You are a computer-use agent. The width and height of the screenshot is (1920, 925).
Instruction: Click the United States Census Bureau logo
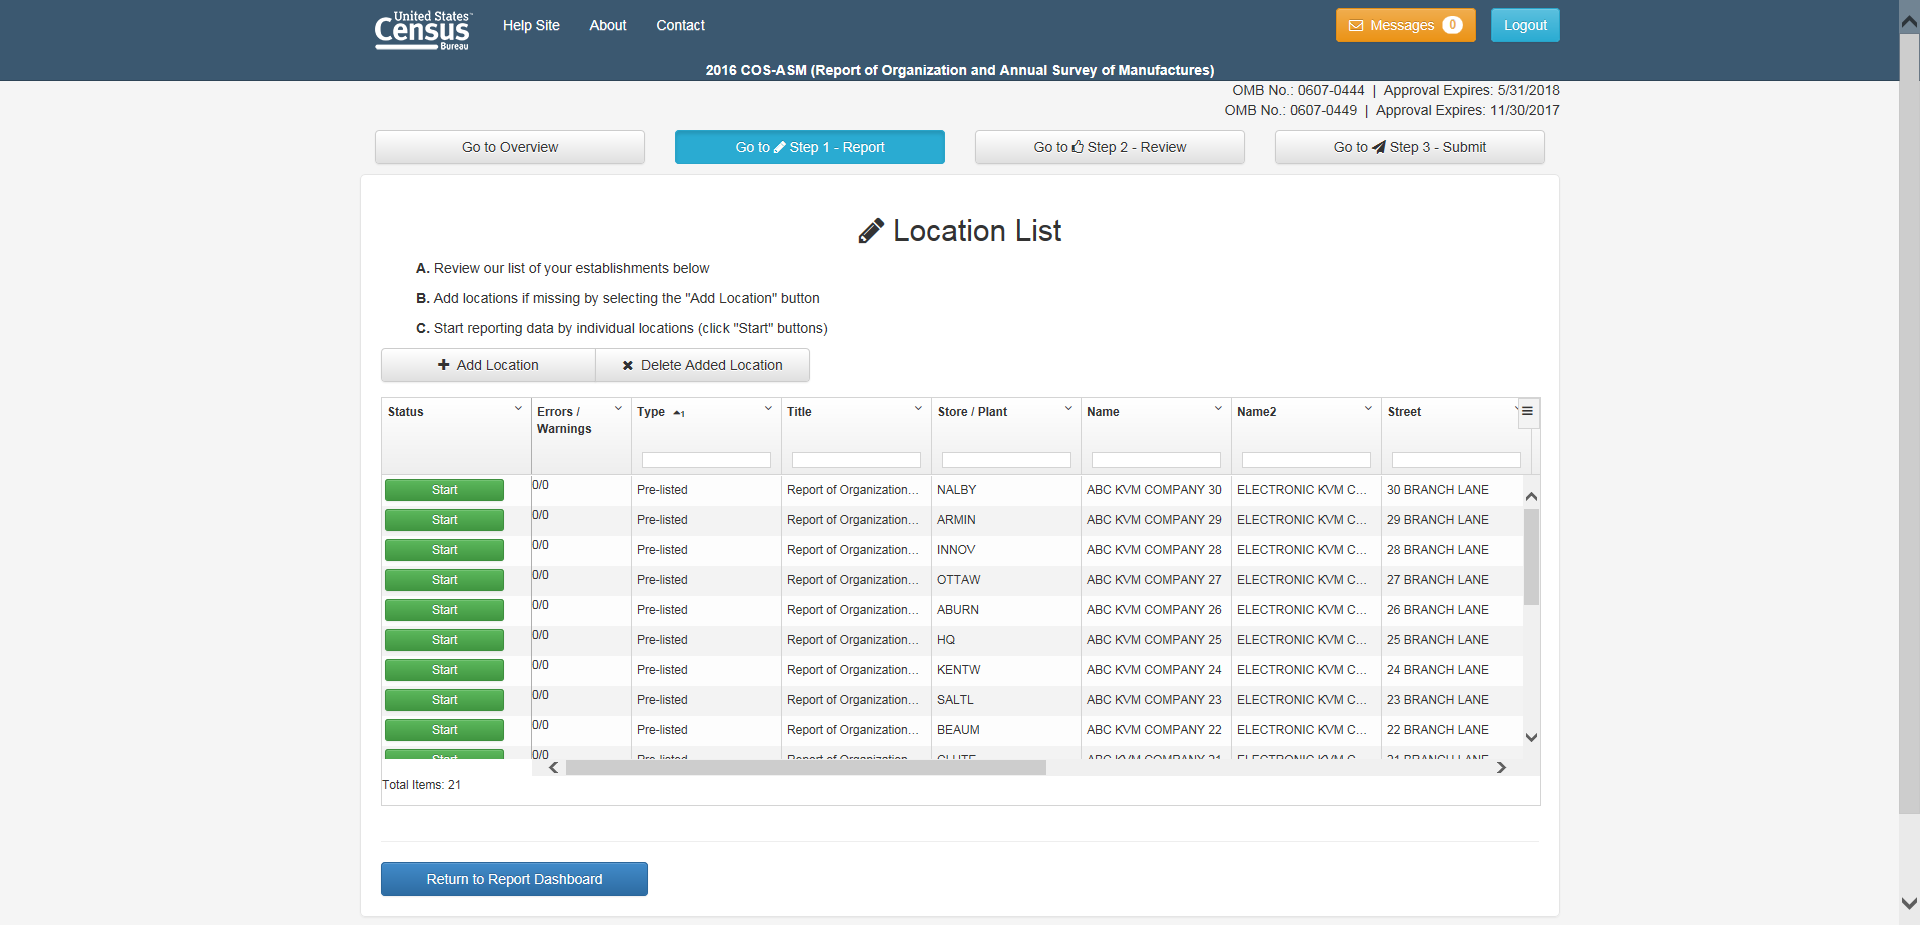[422, 30]
